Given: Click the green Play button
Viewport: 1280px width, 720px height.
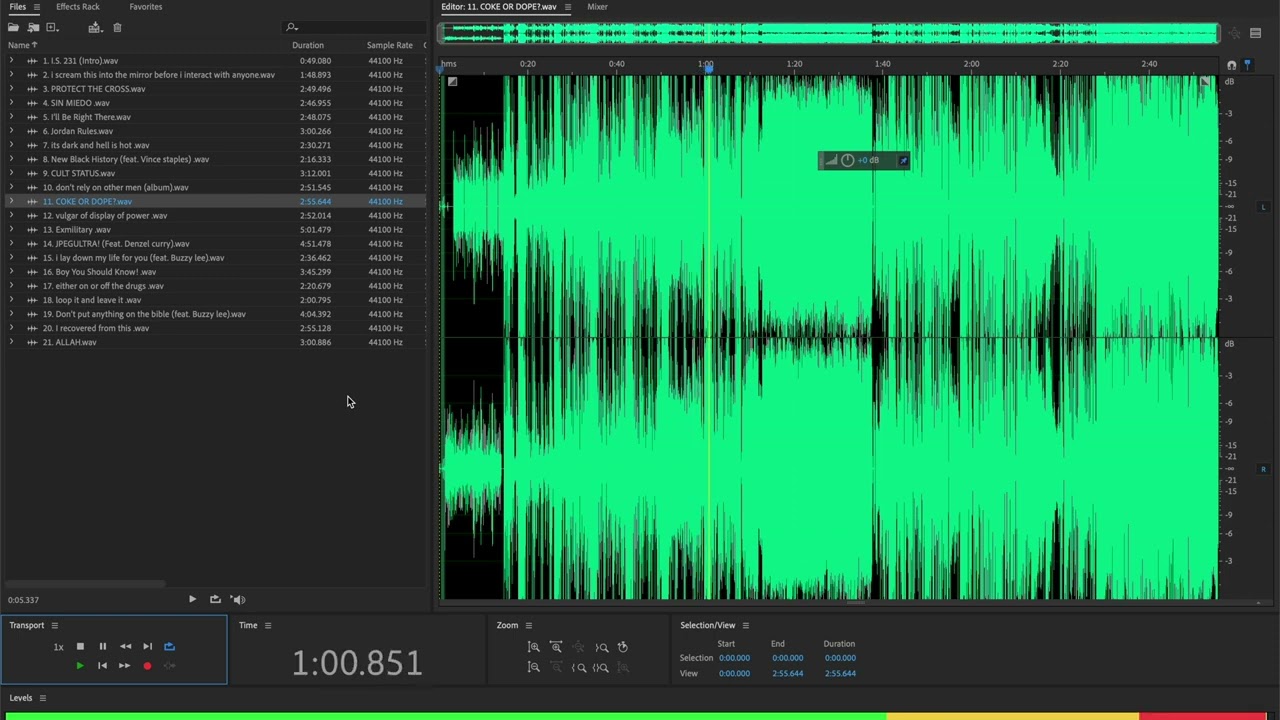Looking at the screenshot, I should tap(80, 665).
